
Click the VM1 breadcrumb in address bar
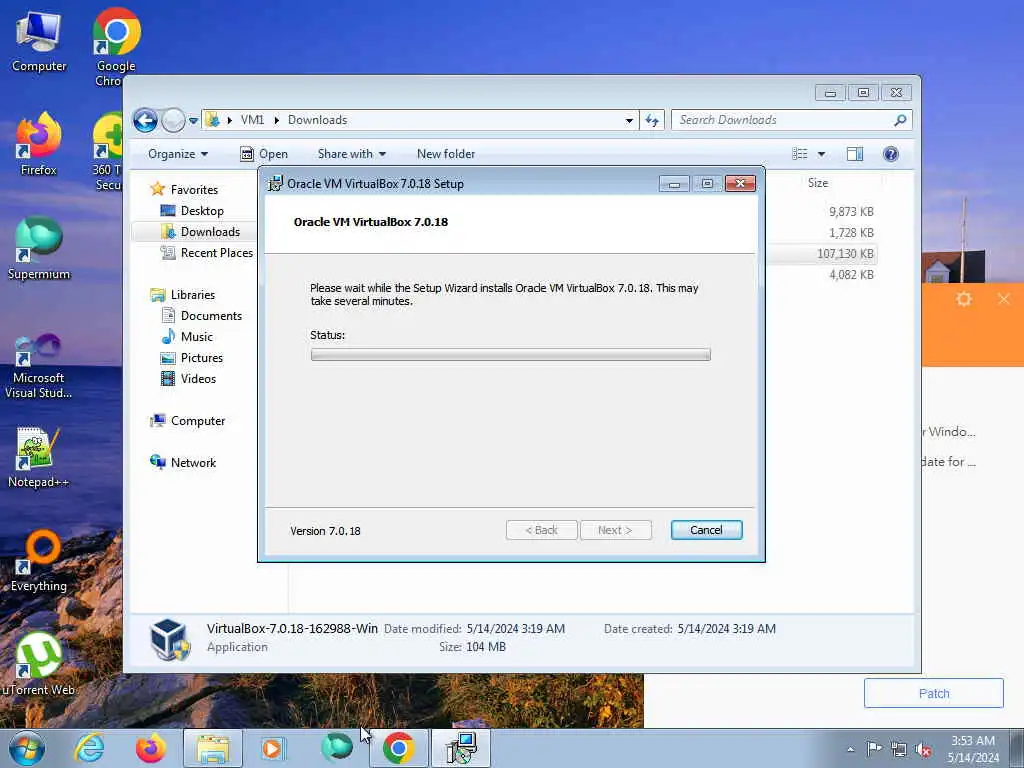[x=252, y=120]
